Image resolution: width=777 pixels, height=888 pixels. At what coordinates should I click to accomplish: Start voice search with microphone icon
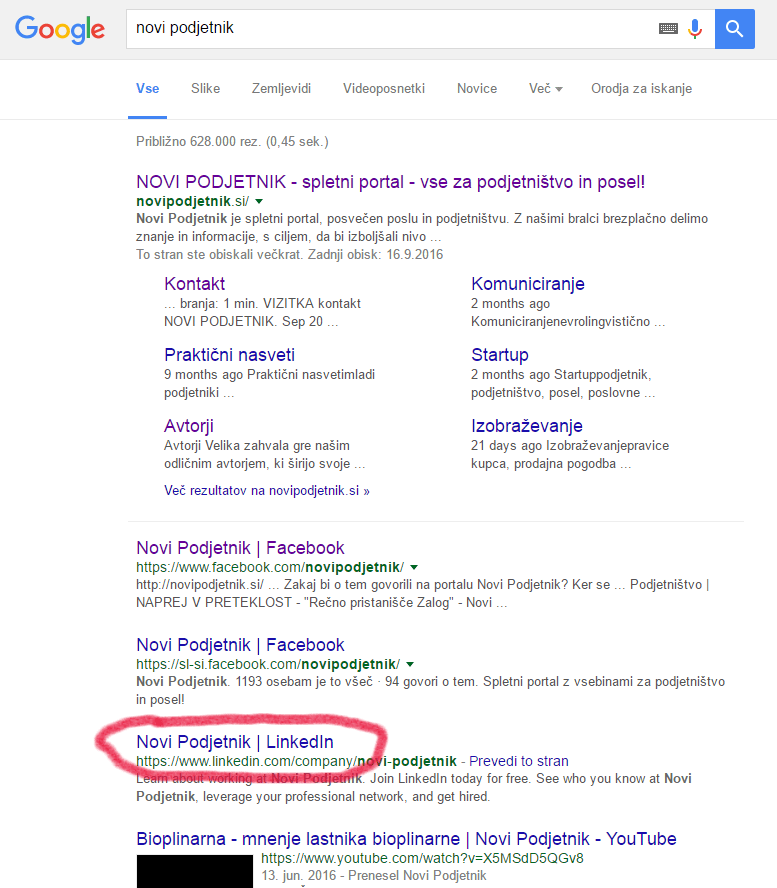[x=695, y=28]
